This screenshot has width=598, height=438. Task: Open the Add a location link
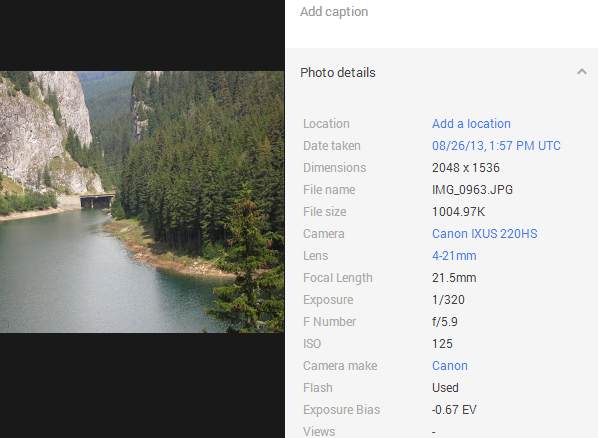pos(471,124)
